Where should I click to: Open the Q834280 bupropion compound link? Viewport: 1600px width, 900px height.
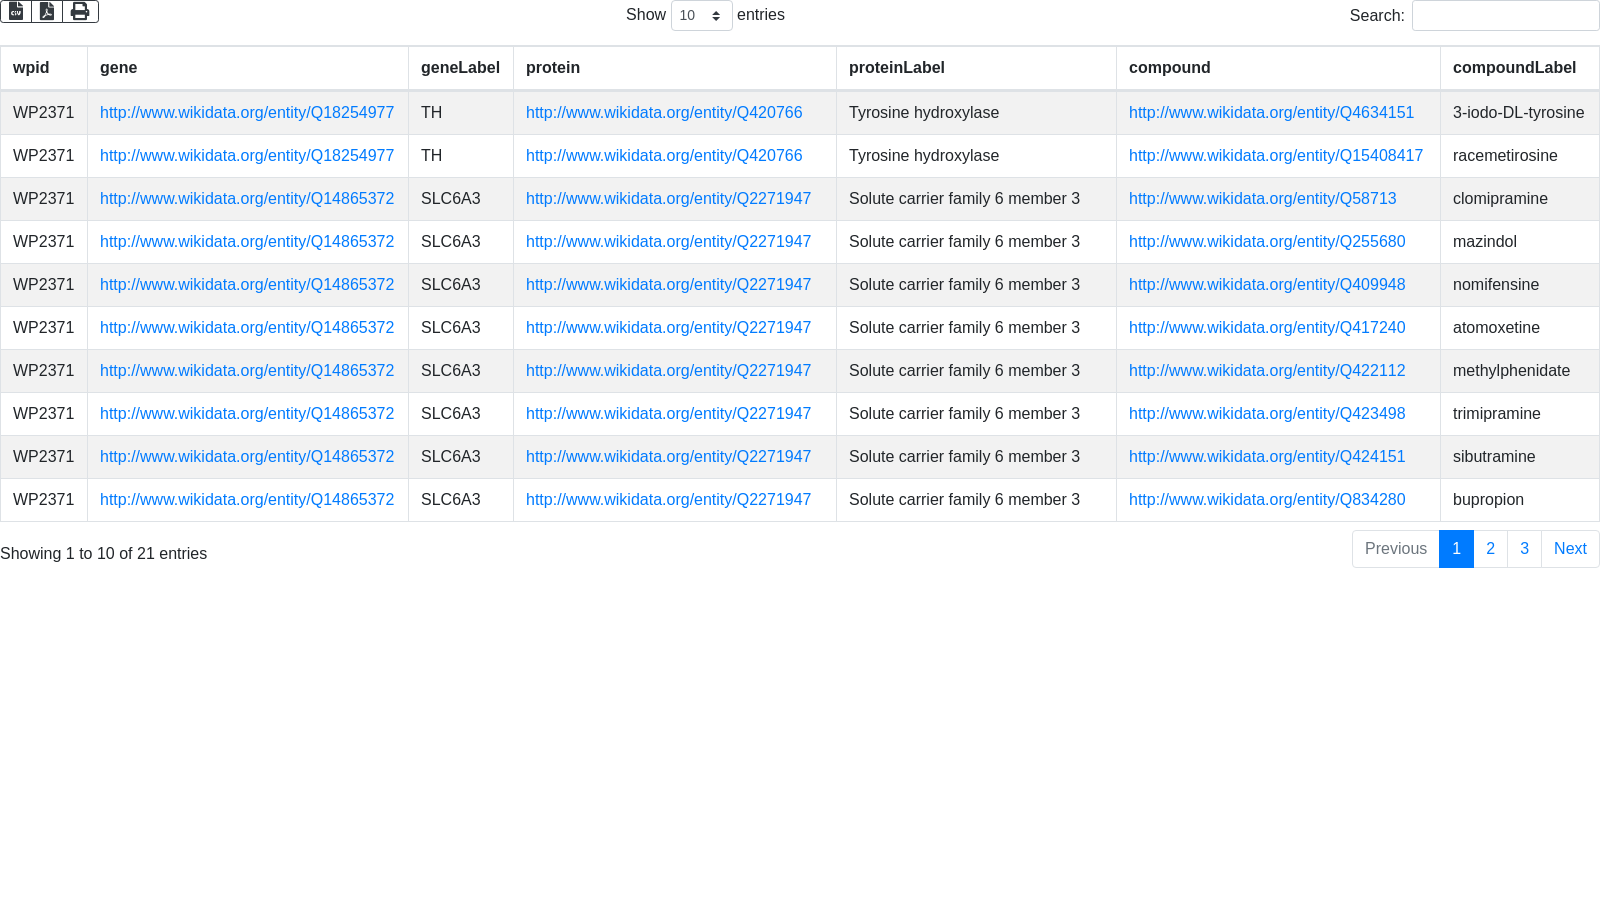pos(1266,500)
